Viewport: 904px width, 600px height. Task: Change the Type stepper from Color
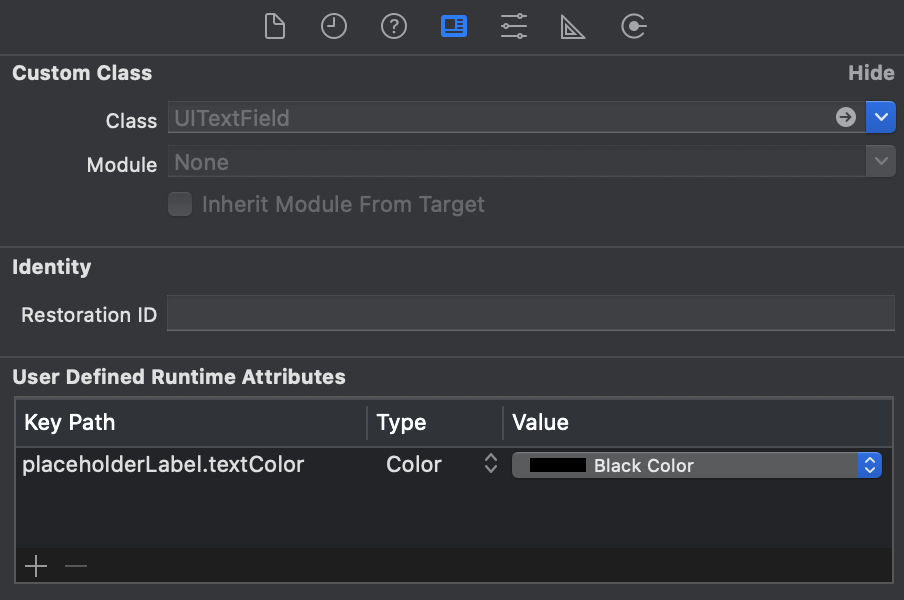490,464
